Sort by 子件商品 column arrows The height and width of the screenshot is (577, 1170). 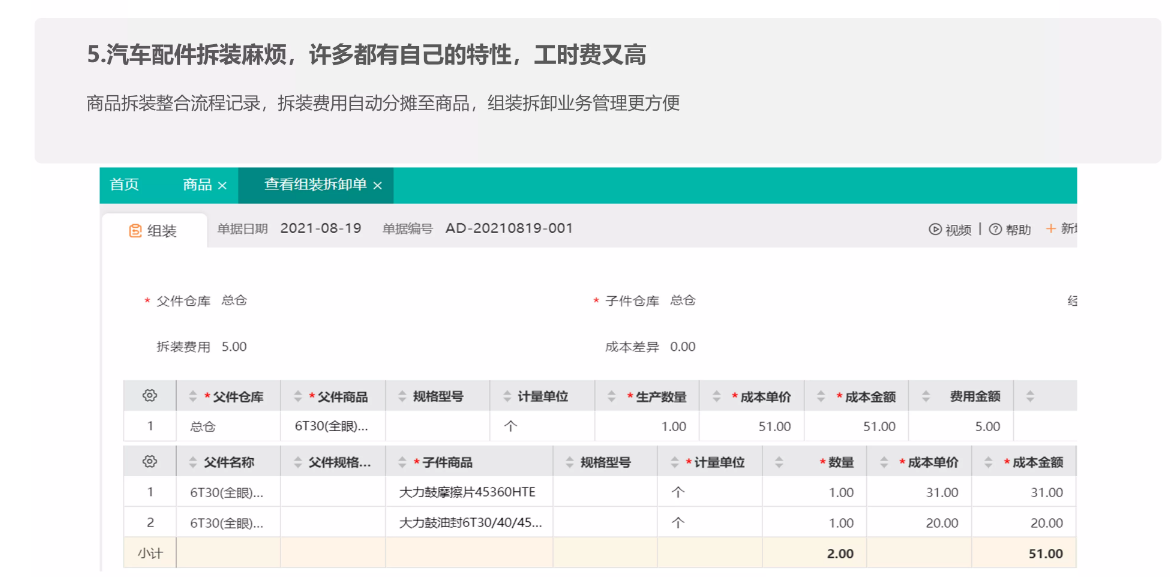(x=402, y=462)
